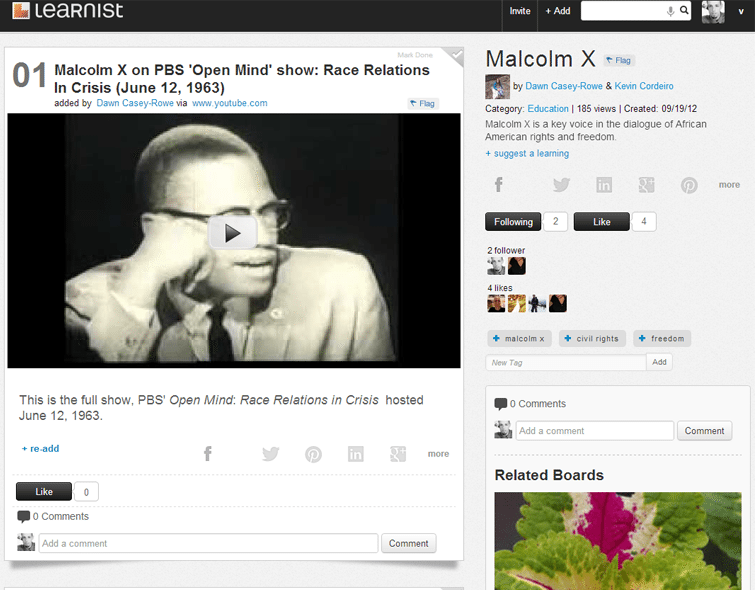Open the user avatar in the top bar
The image size is (755, 590).
(x=713, y=12)
